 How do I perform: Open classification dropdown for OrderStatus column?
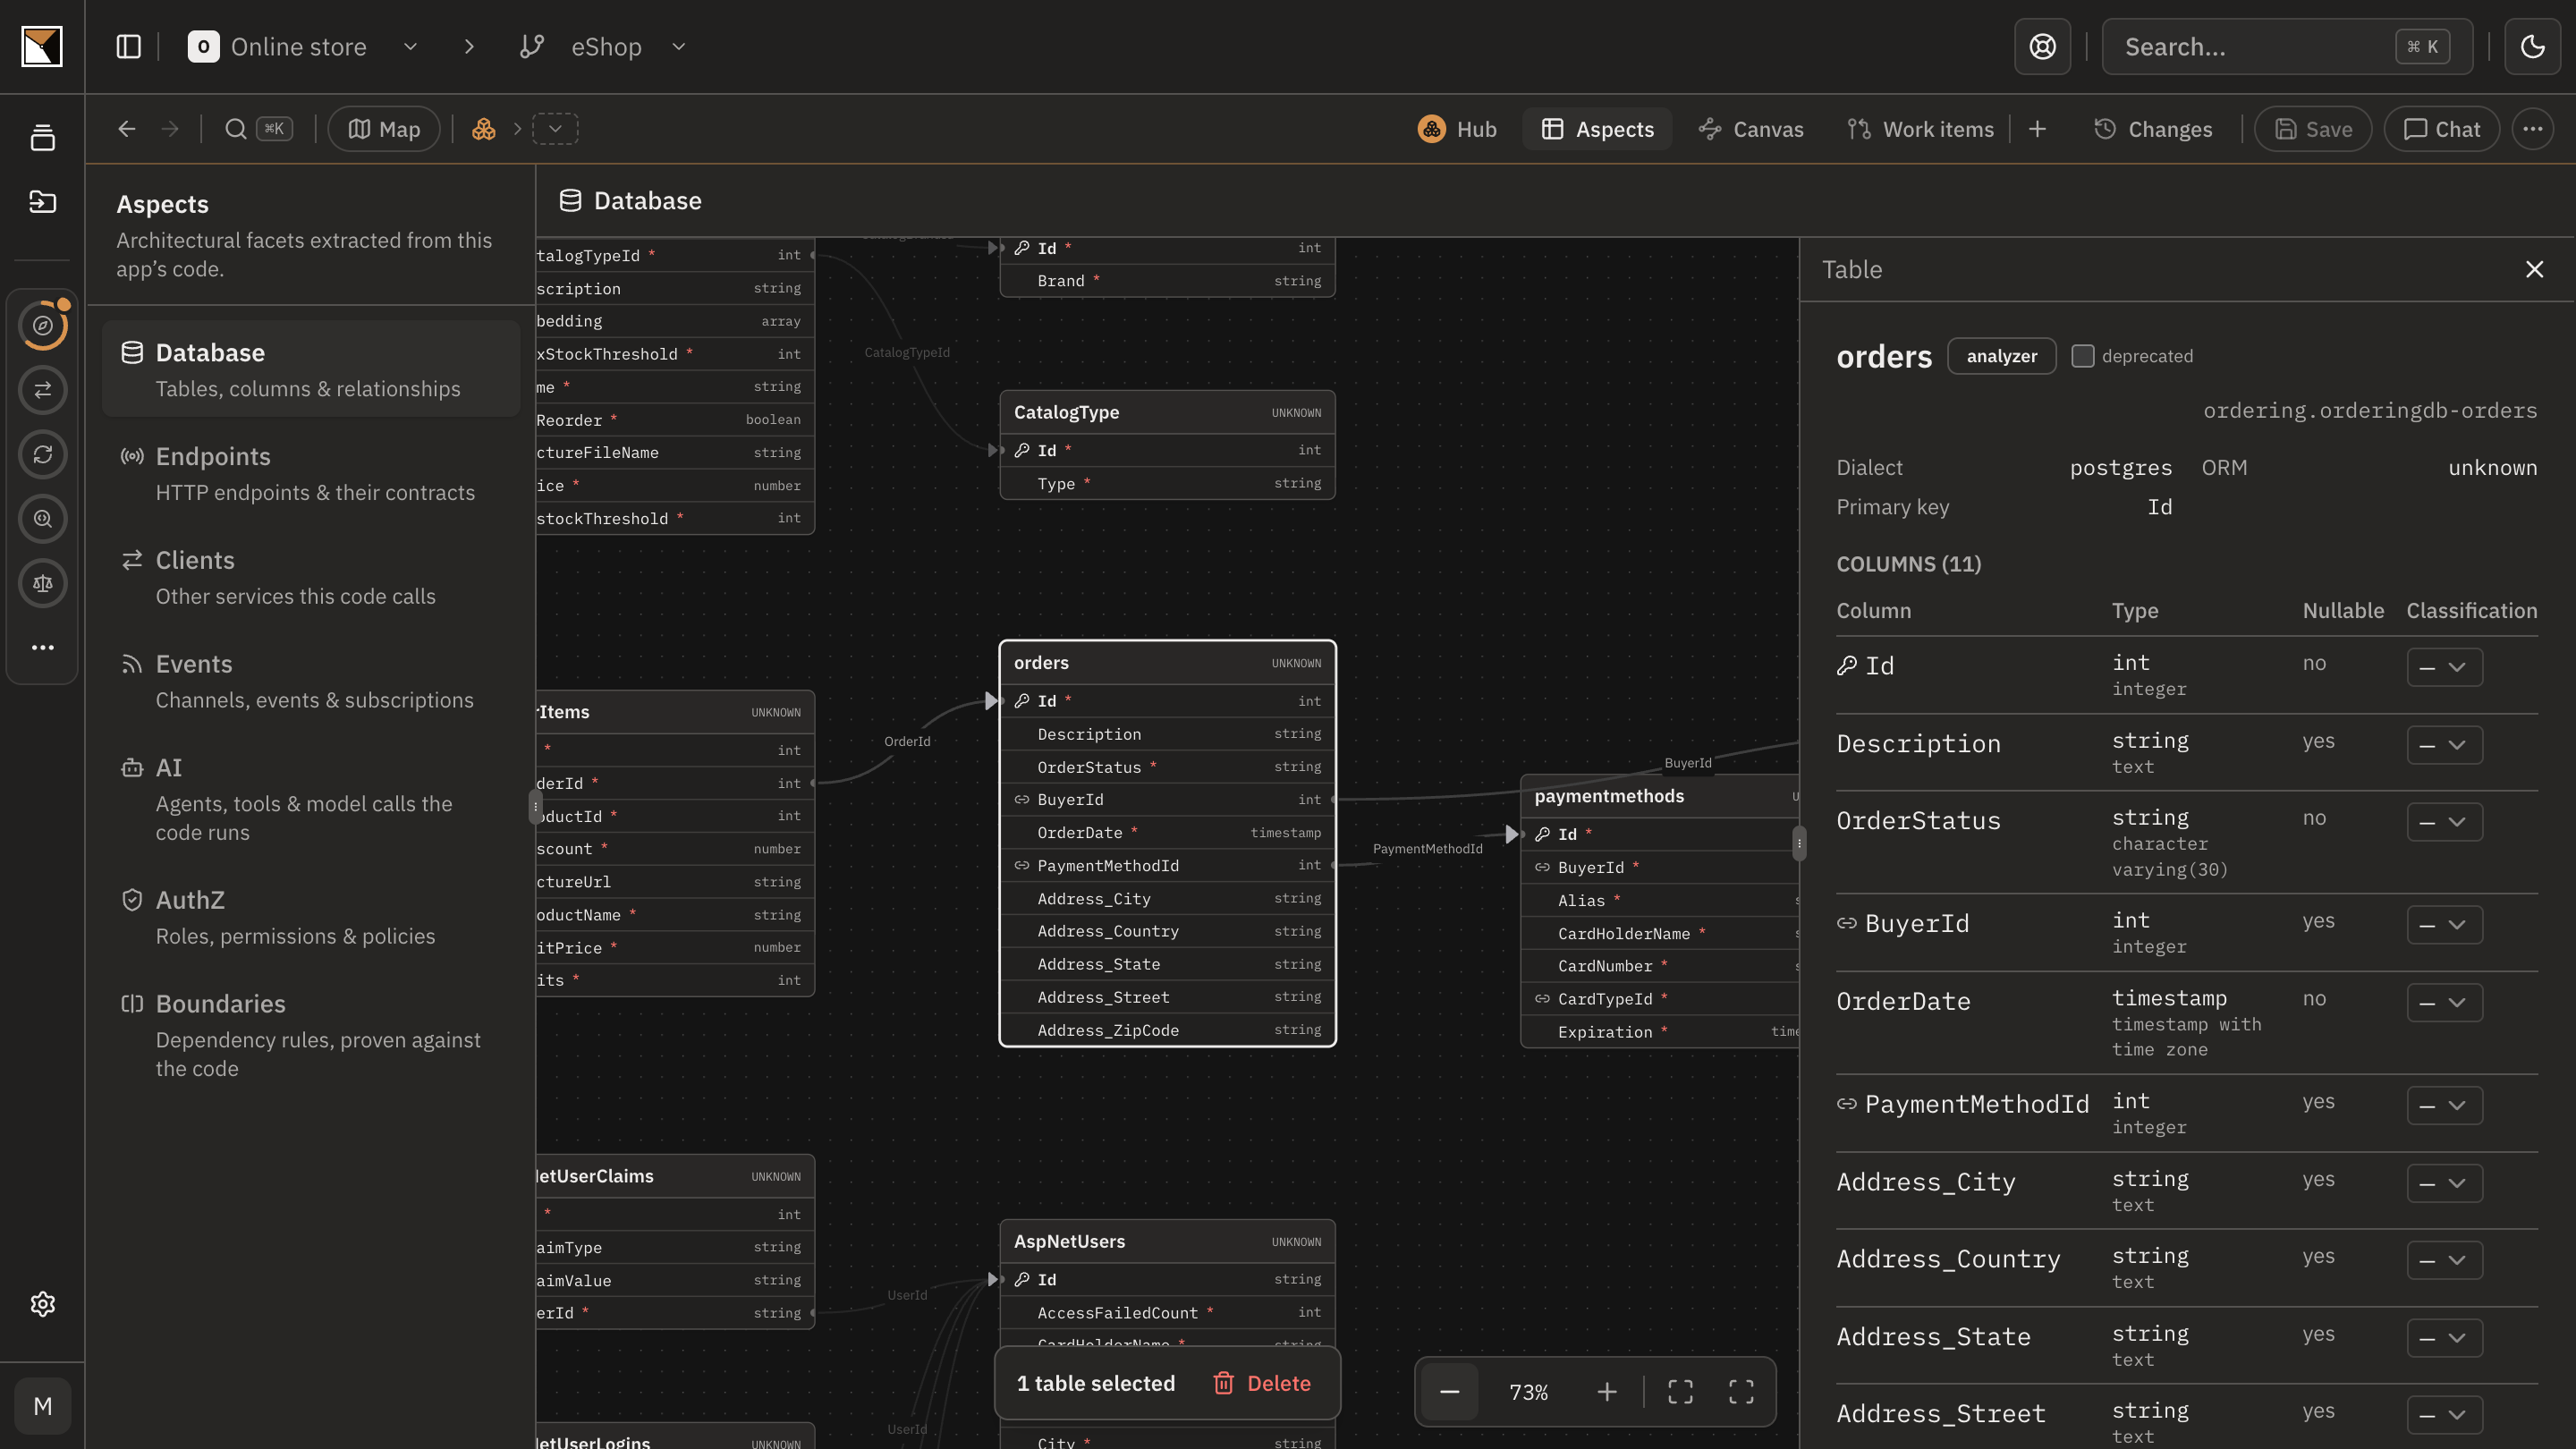(2444, 822)
